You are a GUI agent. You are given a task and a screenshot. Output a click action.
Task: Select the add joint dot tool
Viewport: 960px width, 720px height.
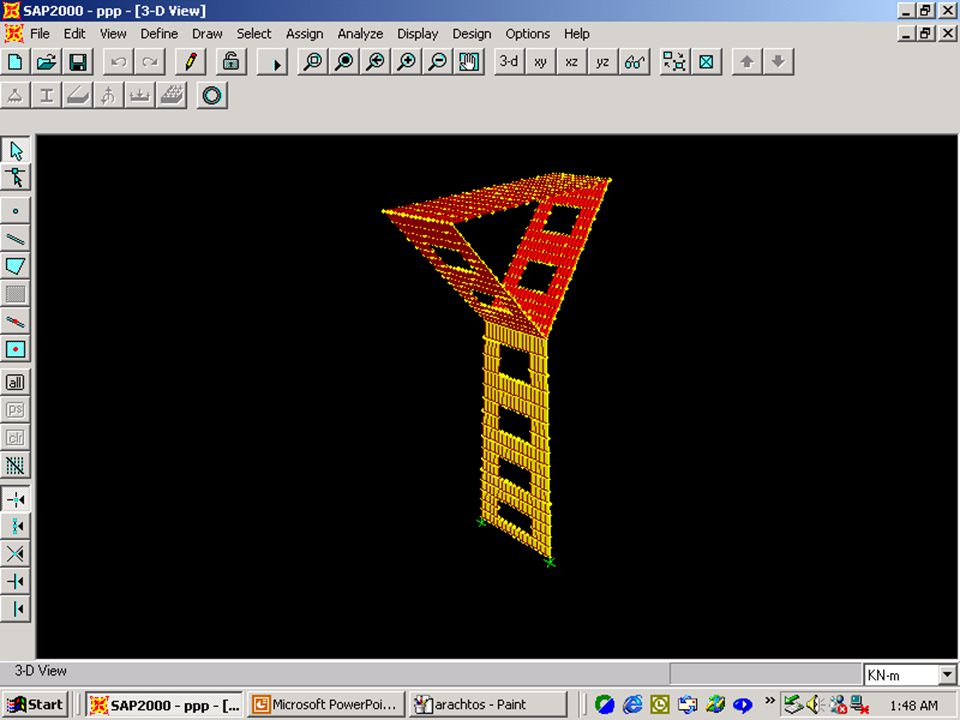15,211
